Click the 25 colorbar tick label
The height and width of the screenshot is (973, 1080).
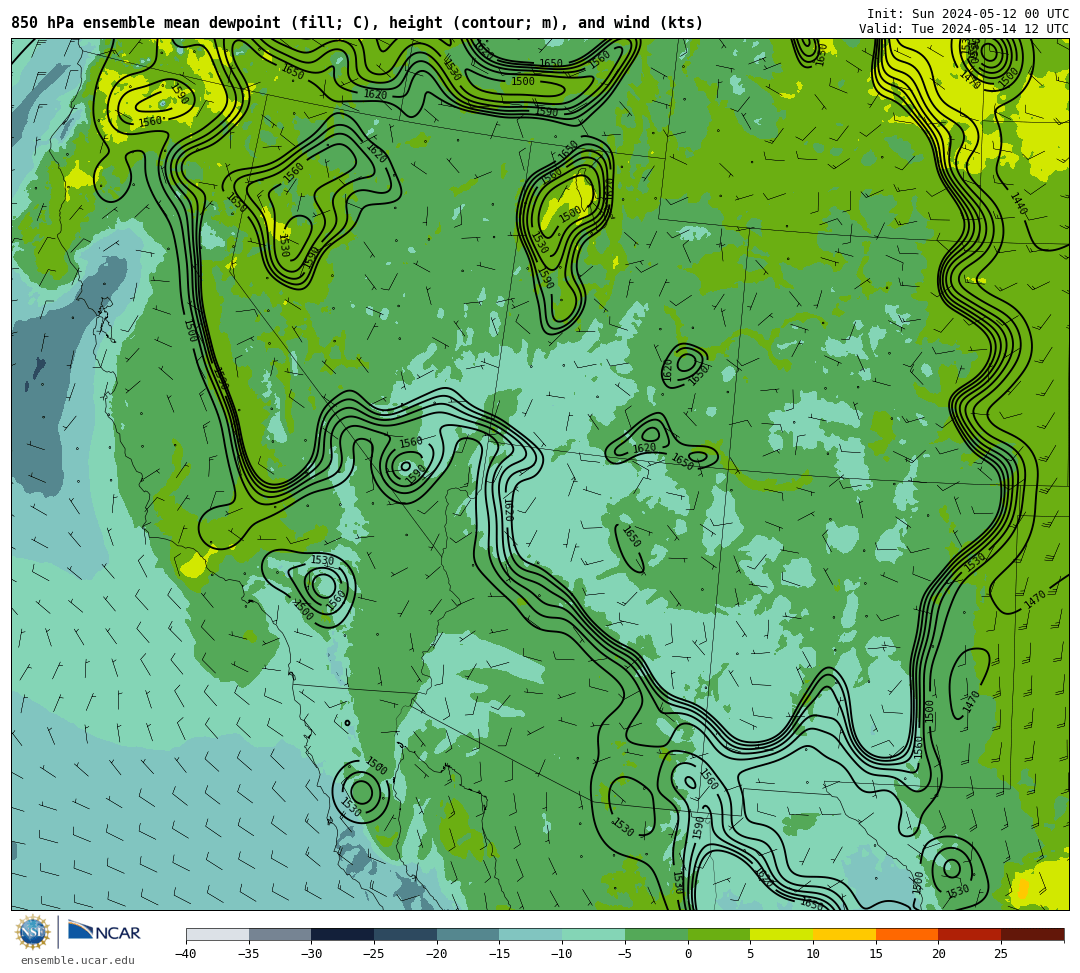click(1001, 954)
